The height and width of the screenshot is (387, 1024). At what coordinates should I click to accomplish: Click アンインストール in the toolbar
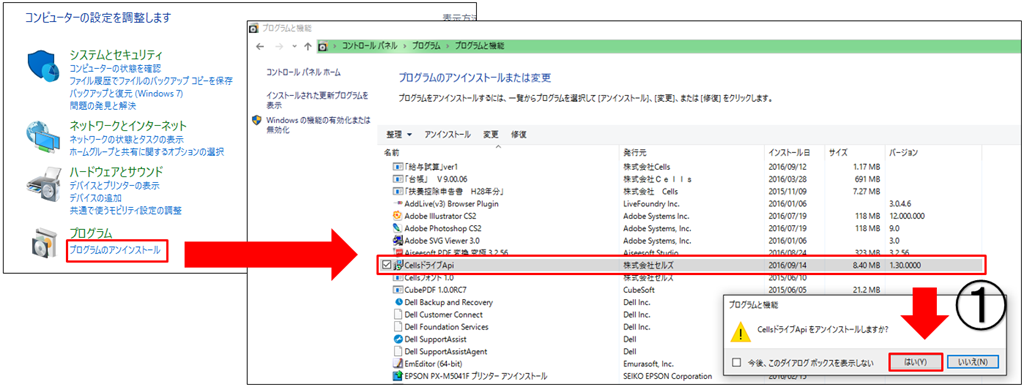pyautogui.click(x=447, y=134)
